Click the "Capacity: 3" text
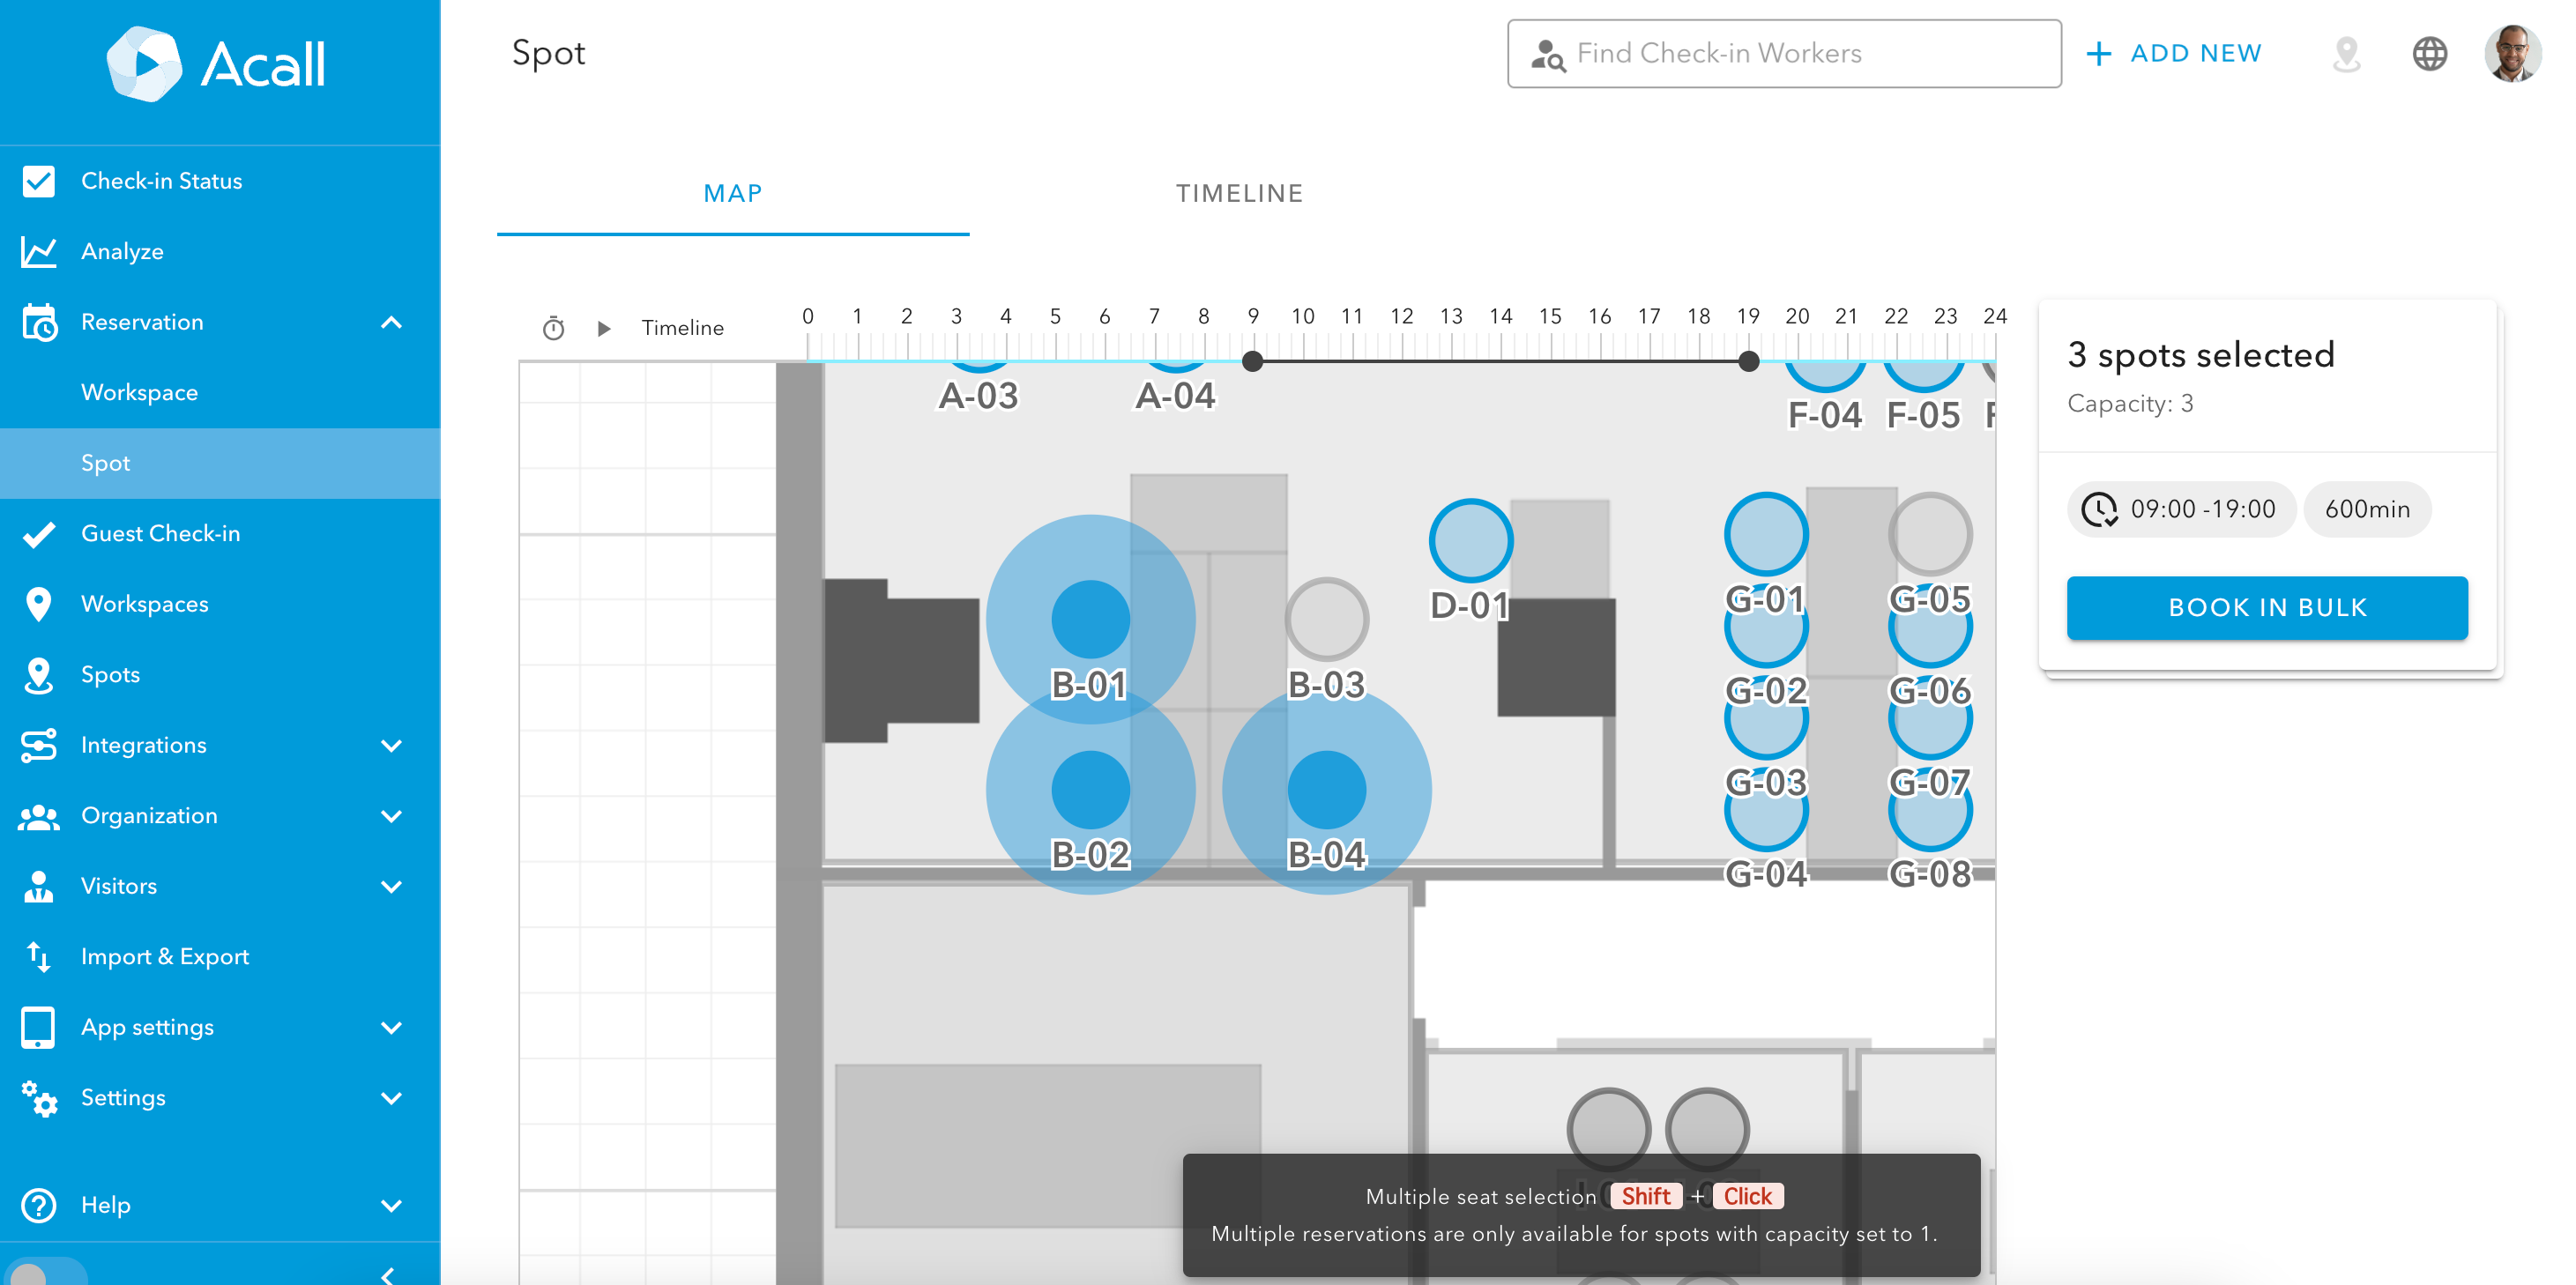The width and height of the screenshot is (2576, 1285). (2130, 404)
